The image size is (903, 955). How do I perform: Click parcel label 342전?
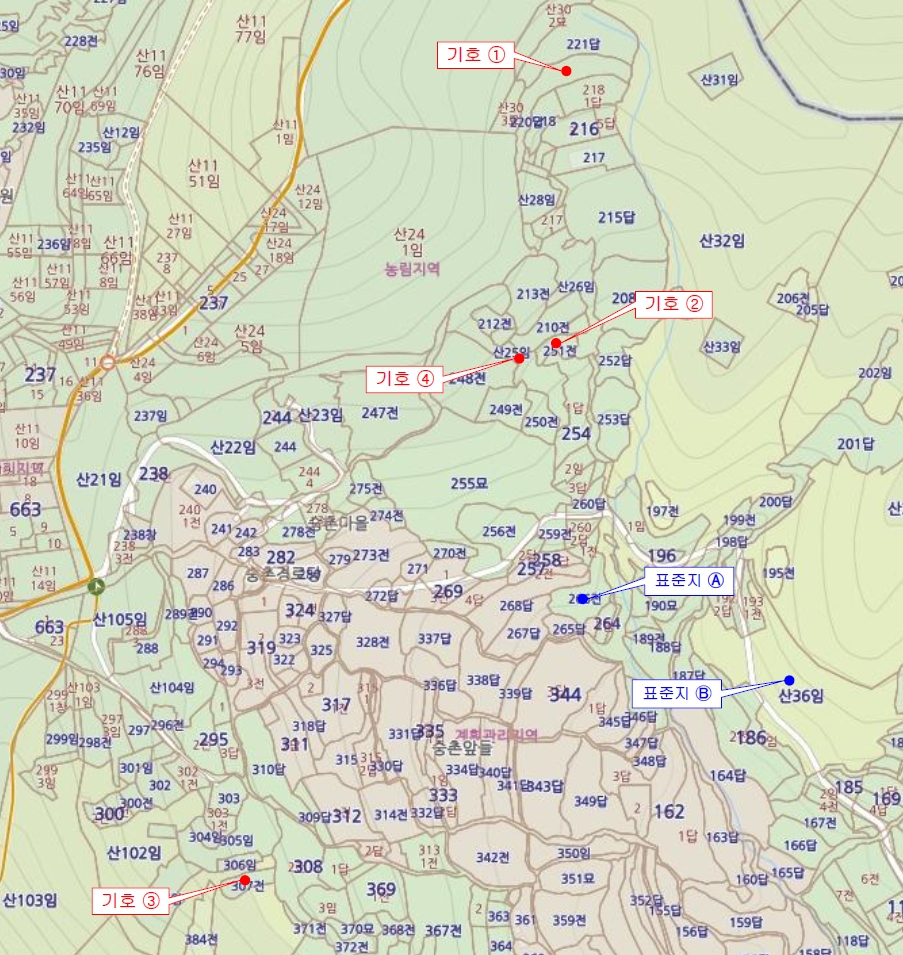coord(493,858)
